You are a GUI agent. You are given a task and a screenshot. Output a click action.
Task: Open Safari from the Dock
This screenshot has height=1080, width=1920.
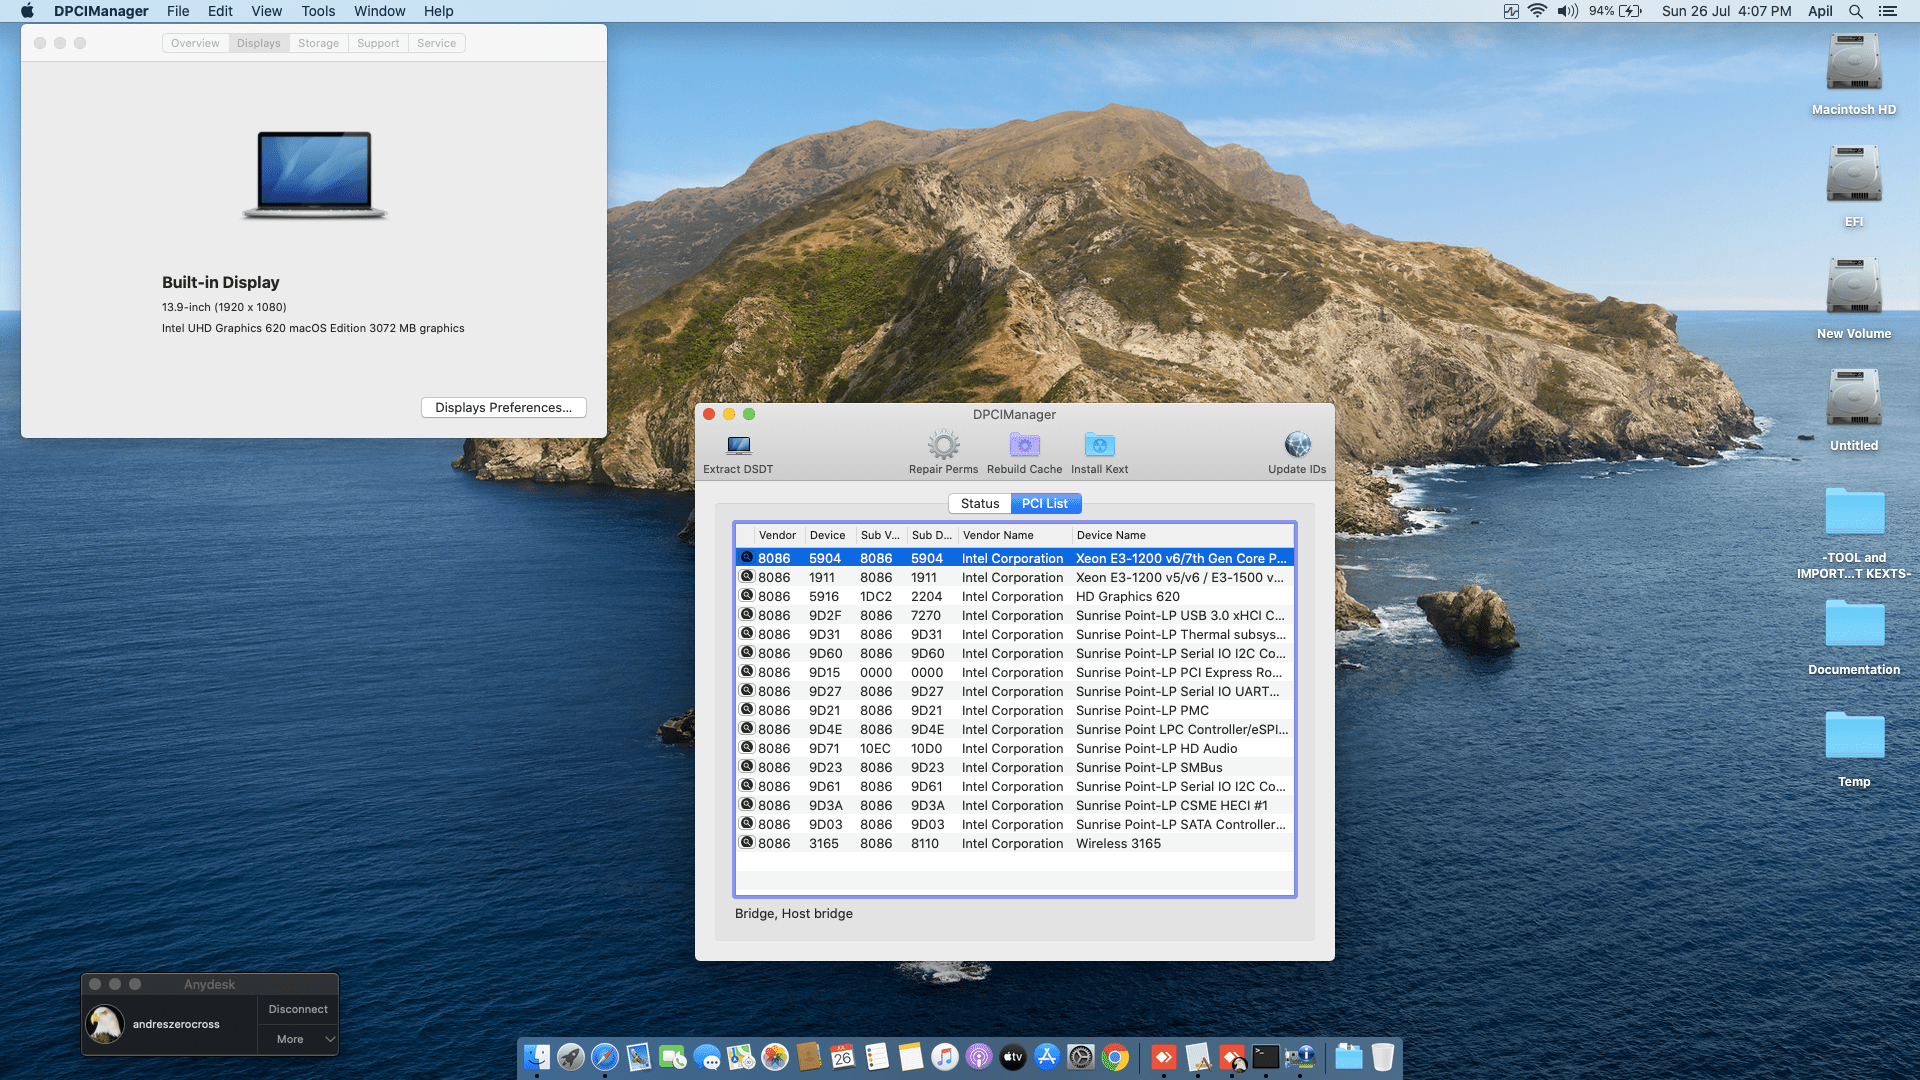pos(605,1057)
